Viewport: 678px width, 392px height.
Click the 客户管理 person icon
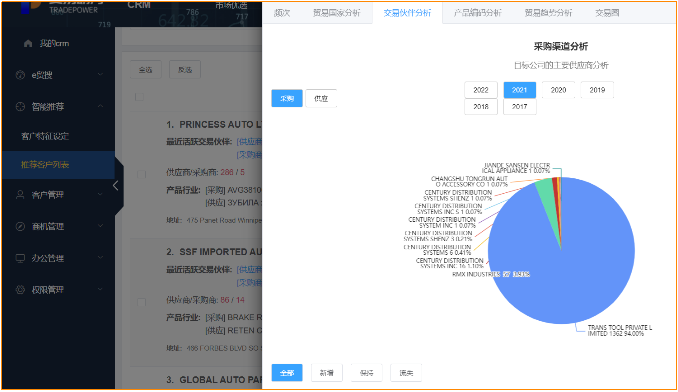[x=20, y=194]
